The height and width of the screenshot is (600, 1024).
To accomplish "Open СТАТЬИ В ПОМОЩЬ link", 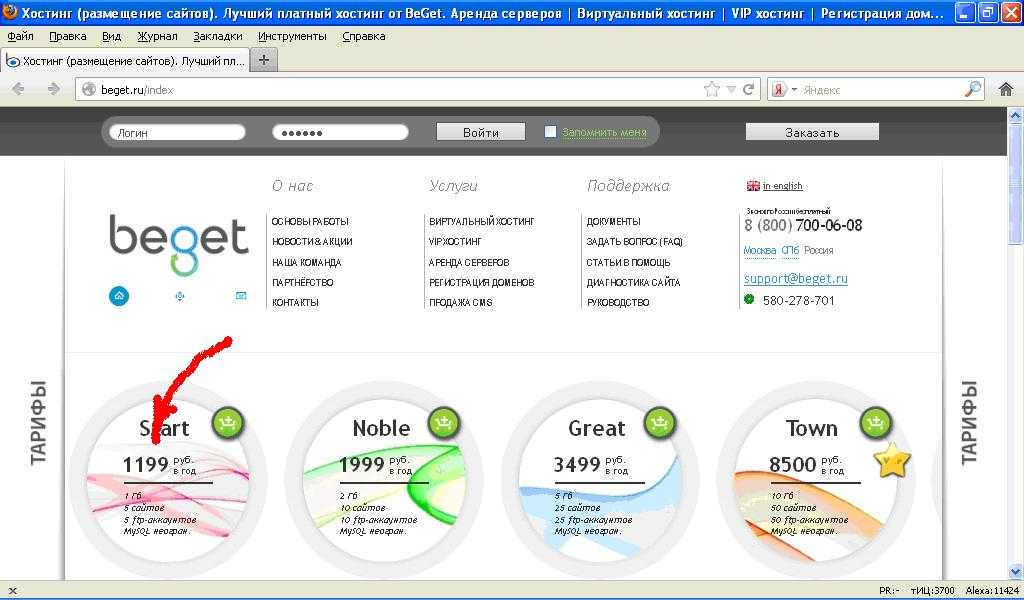I will (628, 262).
